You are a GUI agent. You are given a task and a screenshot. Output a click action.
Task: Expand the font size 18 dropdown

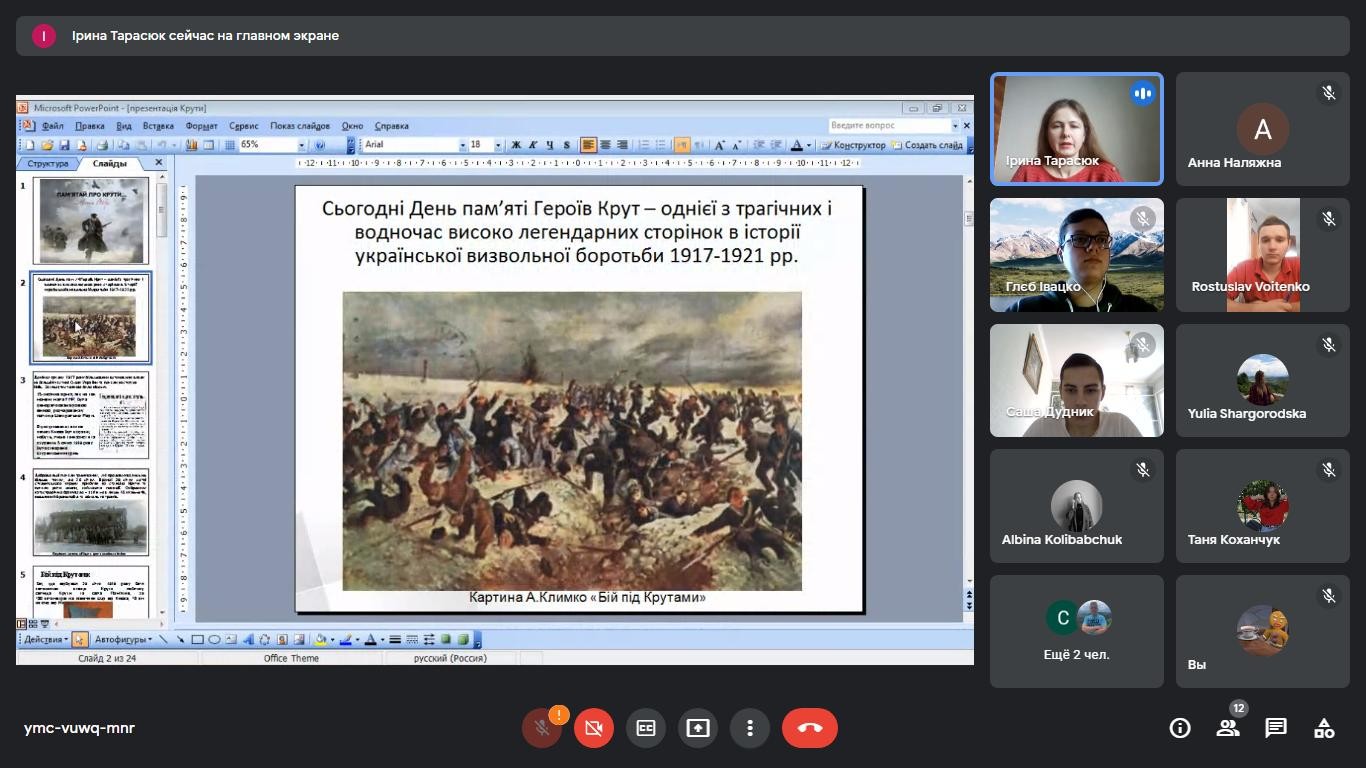[x=498, y=145]
